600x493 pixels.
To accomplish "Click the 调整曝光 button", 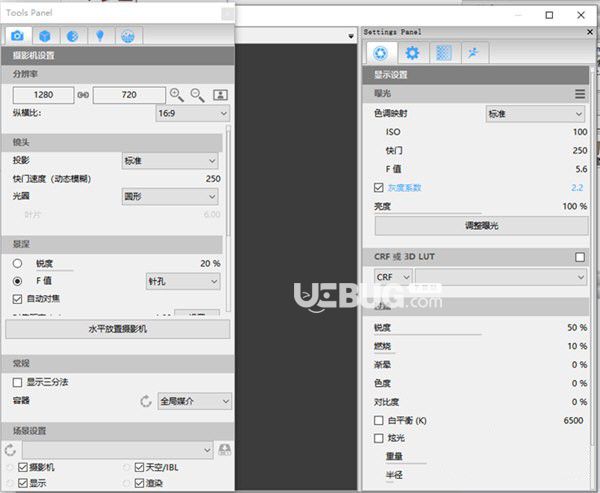I will pos(481,226).
